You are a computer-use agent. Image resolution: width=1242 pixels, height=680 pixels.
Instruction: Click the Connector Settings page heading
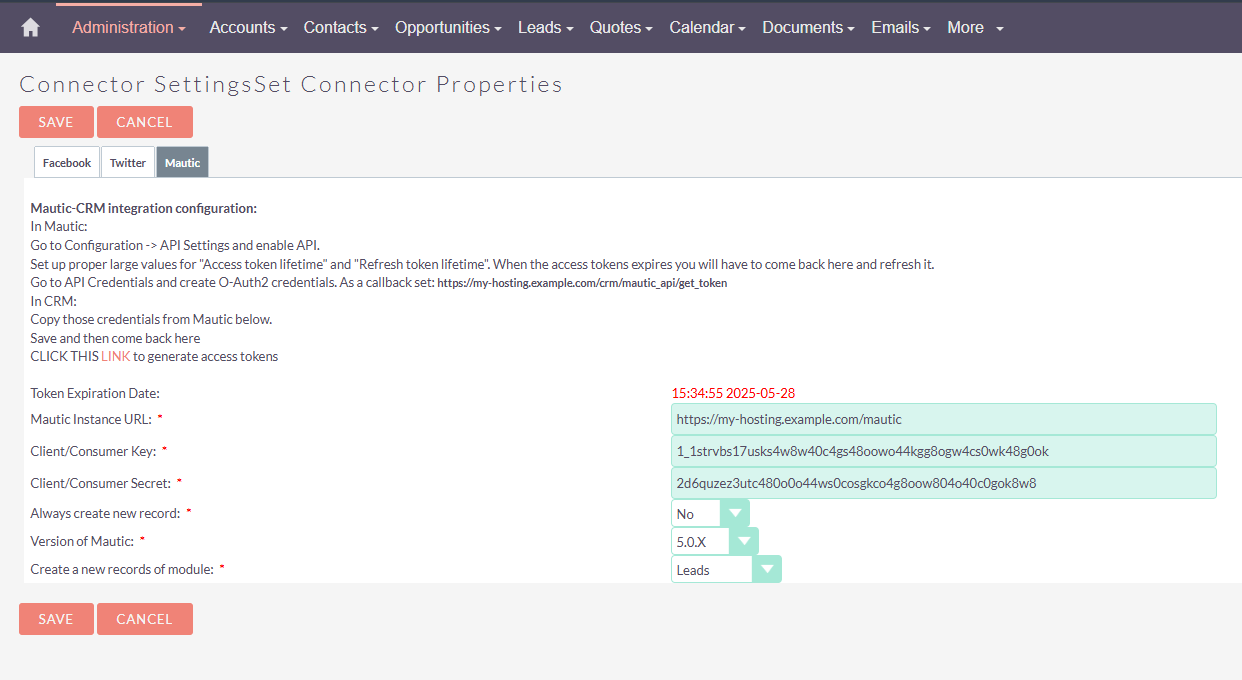291,84
